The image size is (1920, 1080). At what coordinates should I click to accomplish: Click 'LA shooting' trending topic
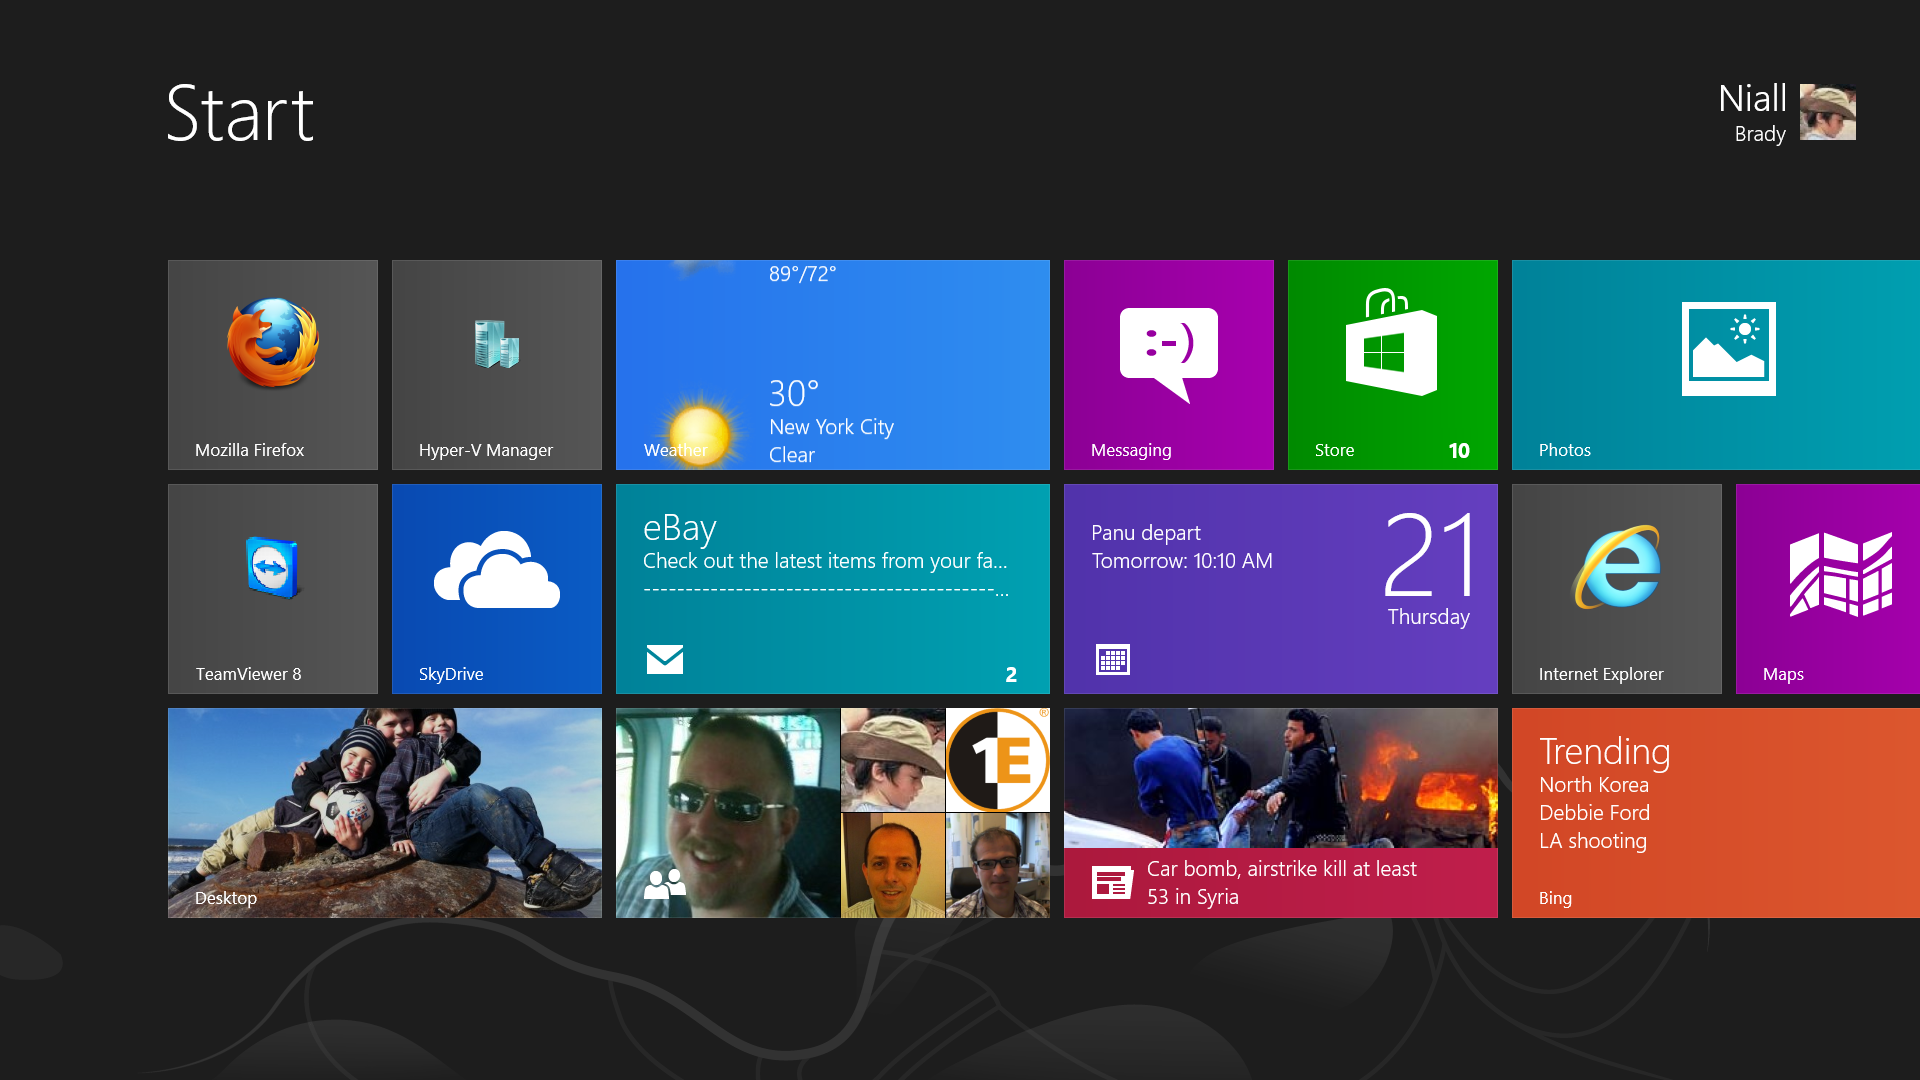click(1593, 841)
